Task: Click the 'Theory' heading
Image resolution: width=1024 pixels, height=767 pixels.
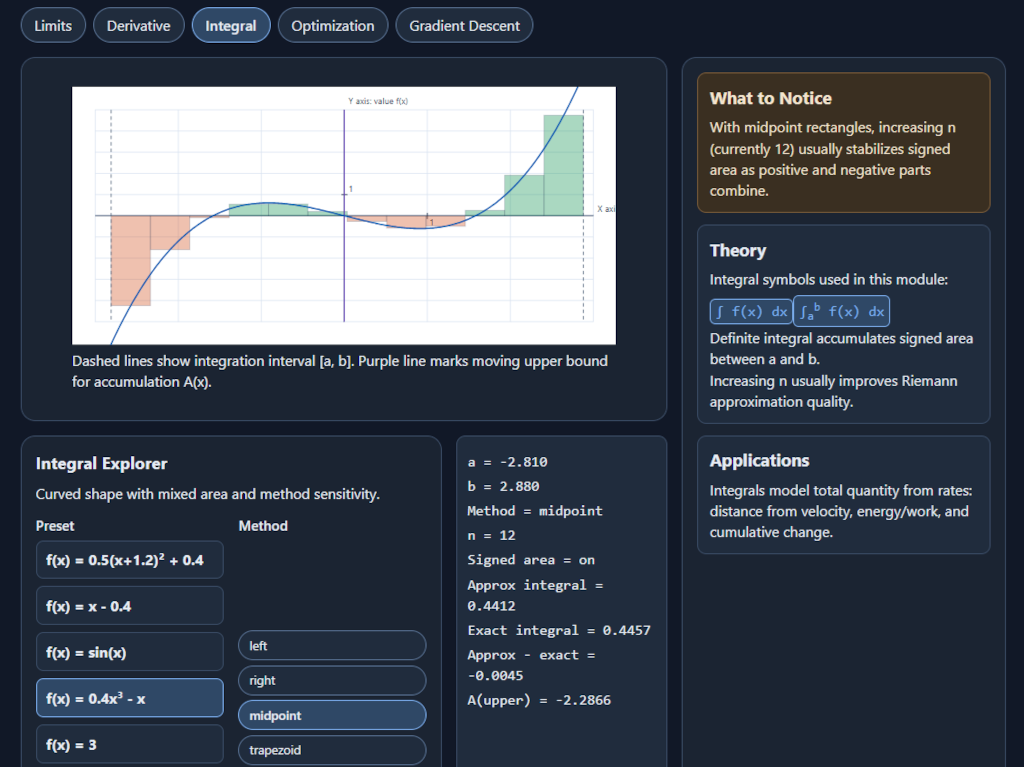Action: (x=738, y=250)
